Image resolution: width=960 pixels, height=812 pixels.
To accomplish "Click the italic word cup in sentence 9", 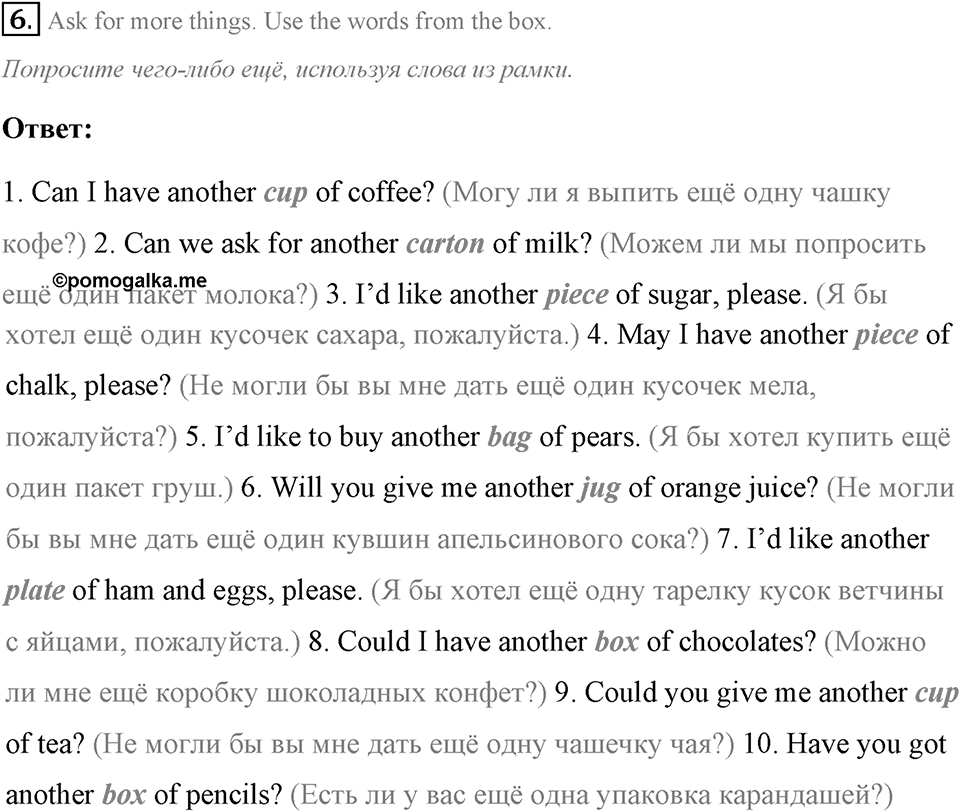I will [x=937, y=694].
